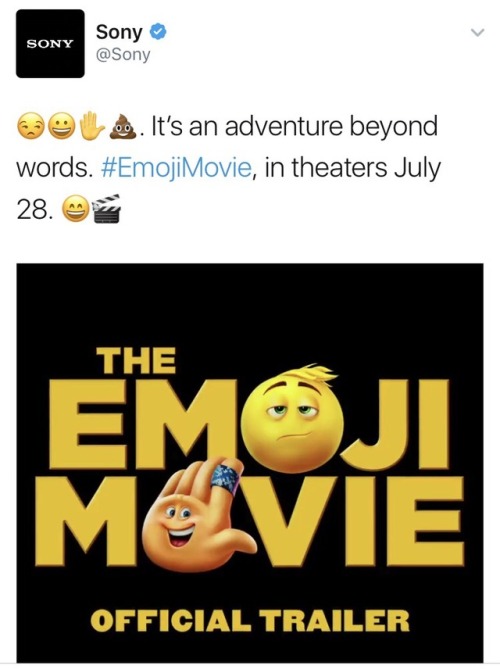The height and width of the screenshot is (669, 500).
Task: Click the raised hand emoji
Action: coord(91,126)
